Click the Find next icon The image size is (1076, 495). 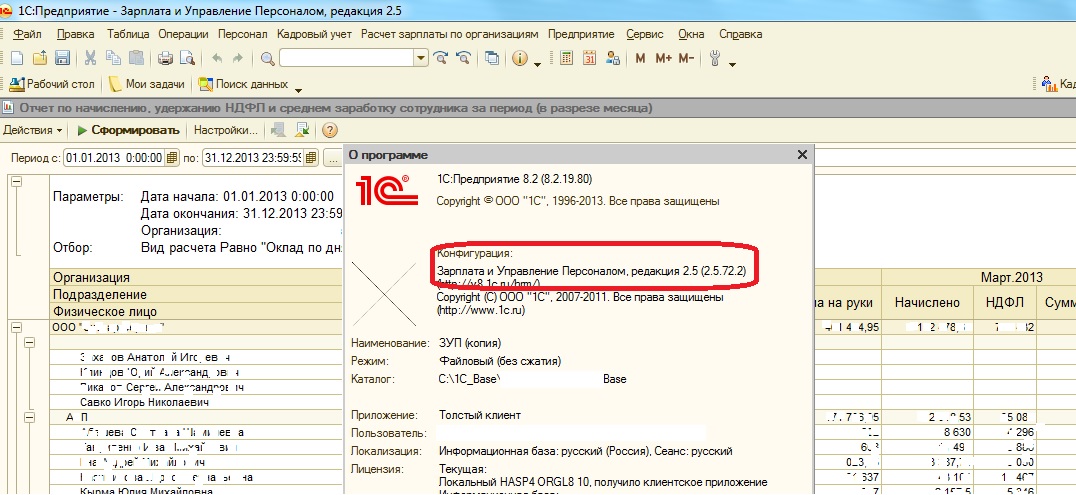click(x=441, y=58)
